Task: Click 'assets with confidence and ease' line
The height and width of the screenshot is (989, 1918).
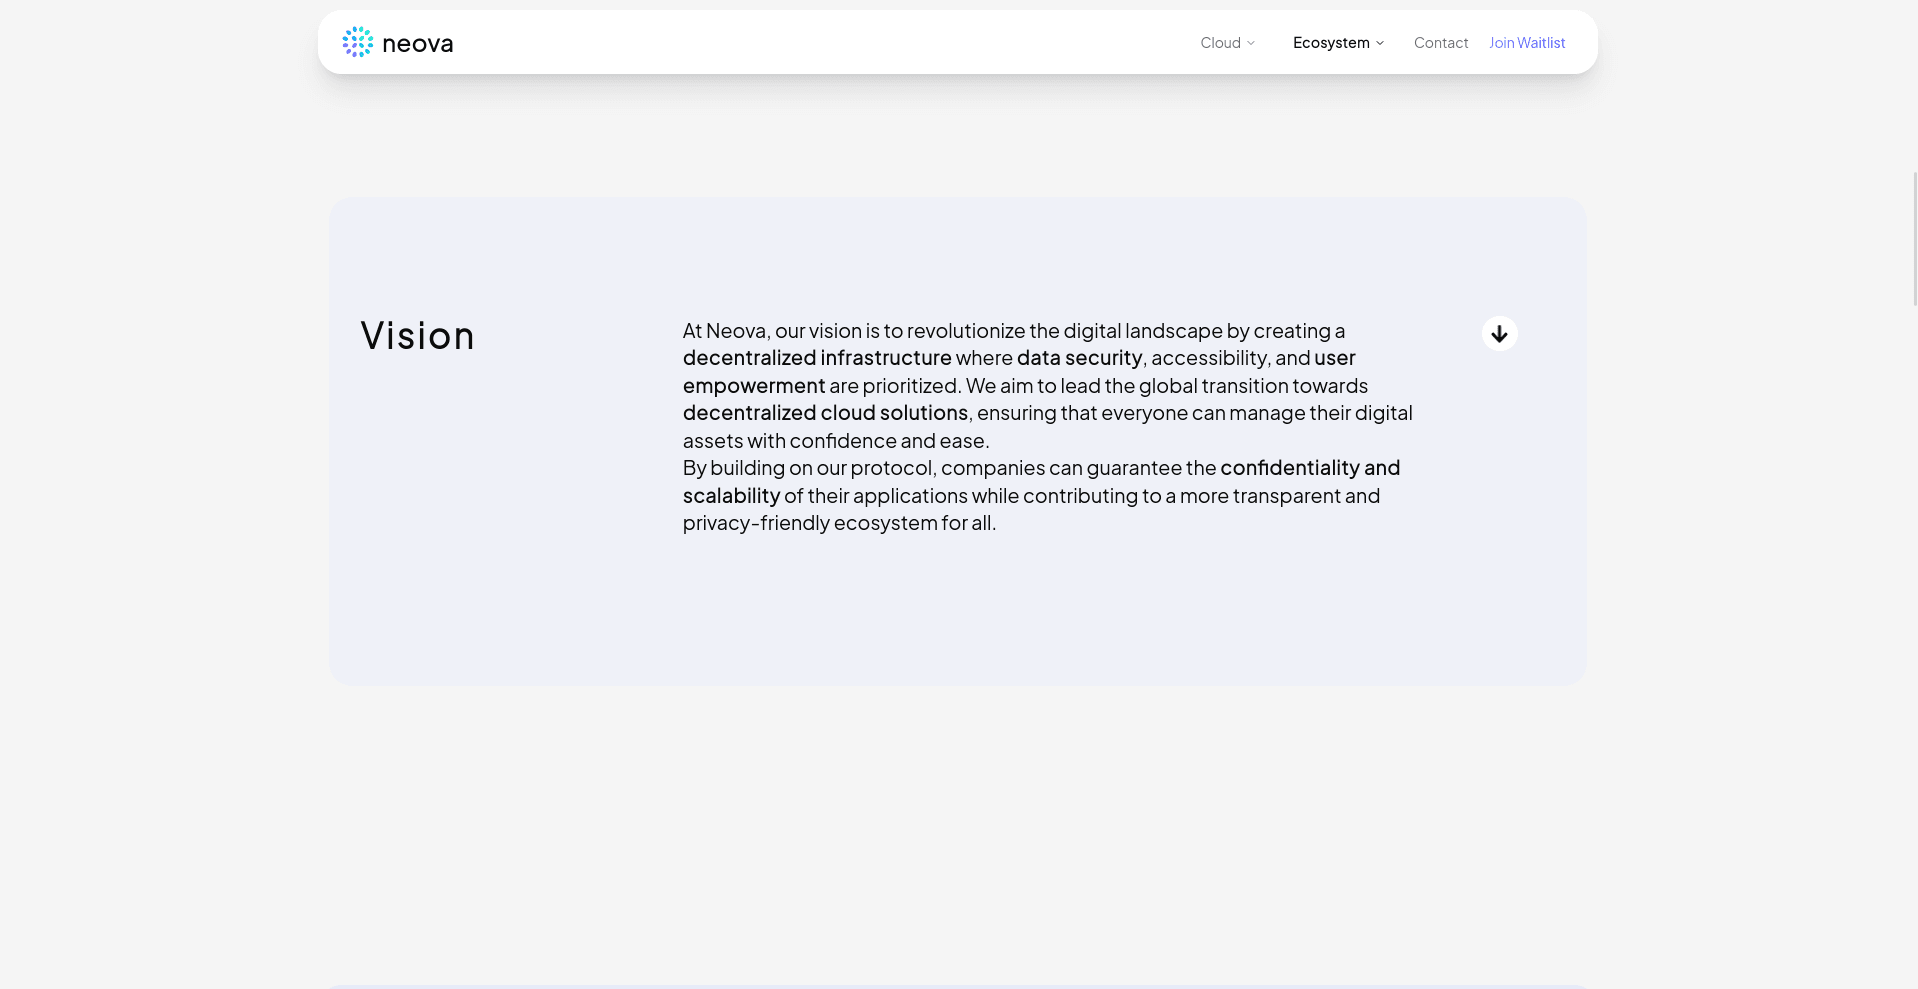Action: (835, 441)
